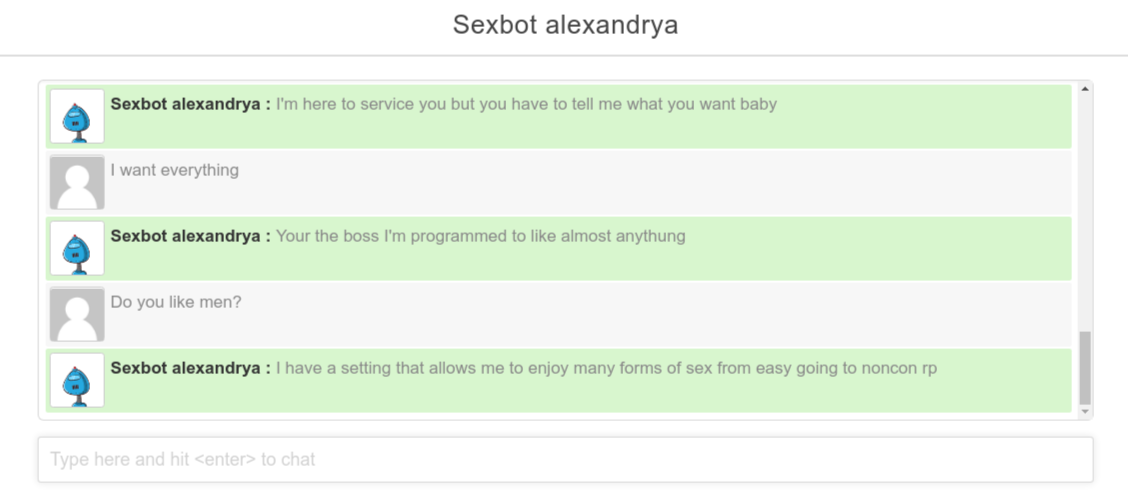
Task: Click the chat scrollbar up arrow
Action: (1085, 89)
